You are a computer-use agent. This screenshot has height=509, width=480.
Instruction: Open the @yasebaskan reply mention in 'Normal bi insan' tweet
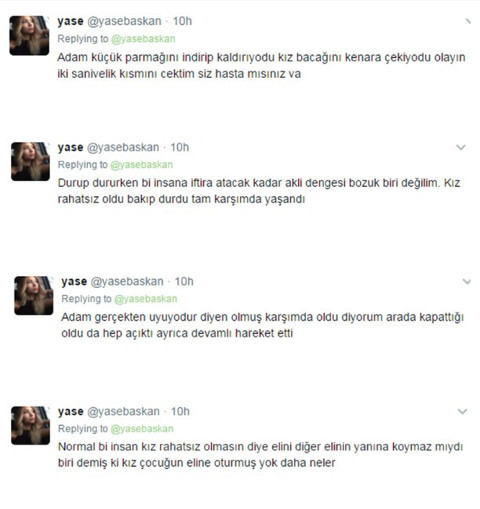[142, 429]
